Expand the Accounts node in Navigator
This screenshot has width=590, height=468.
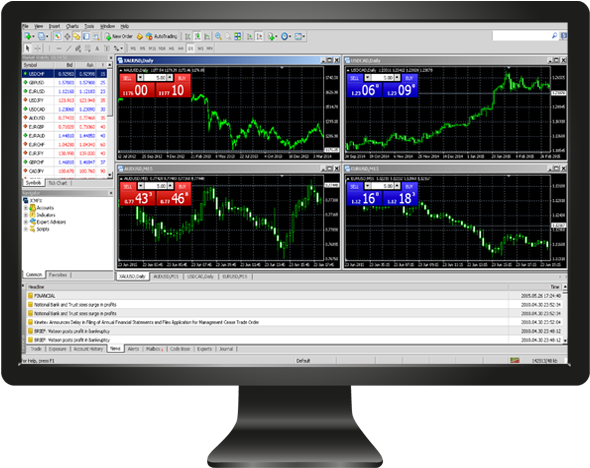[x=26, y=208]
